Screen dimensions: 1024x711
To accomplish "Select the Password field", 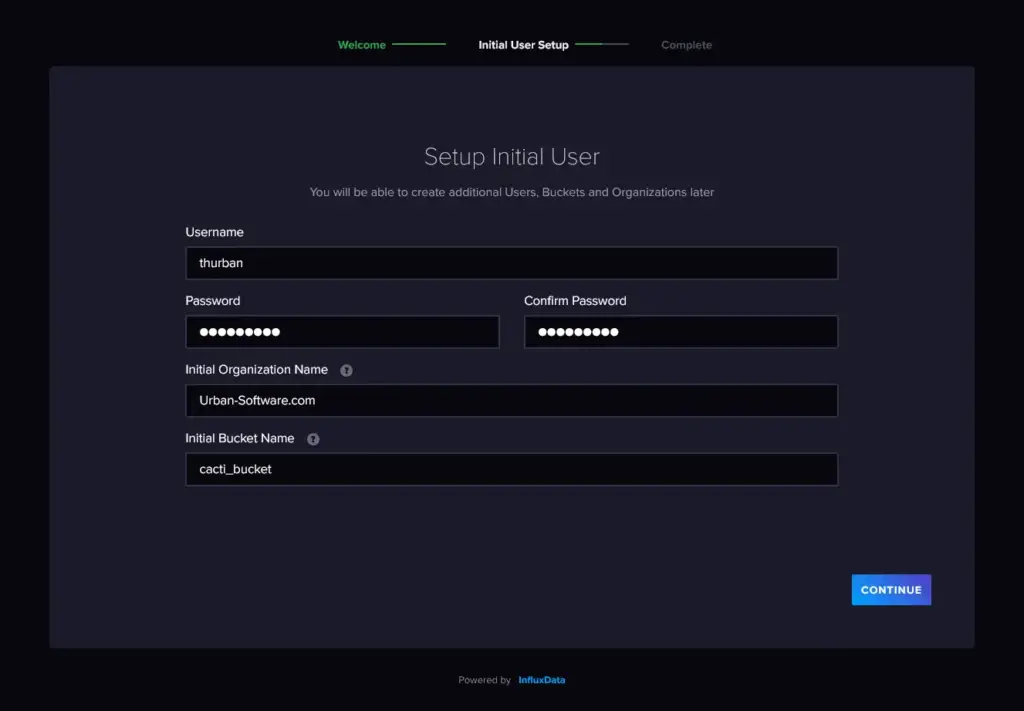I will 342,331.
